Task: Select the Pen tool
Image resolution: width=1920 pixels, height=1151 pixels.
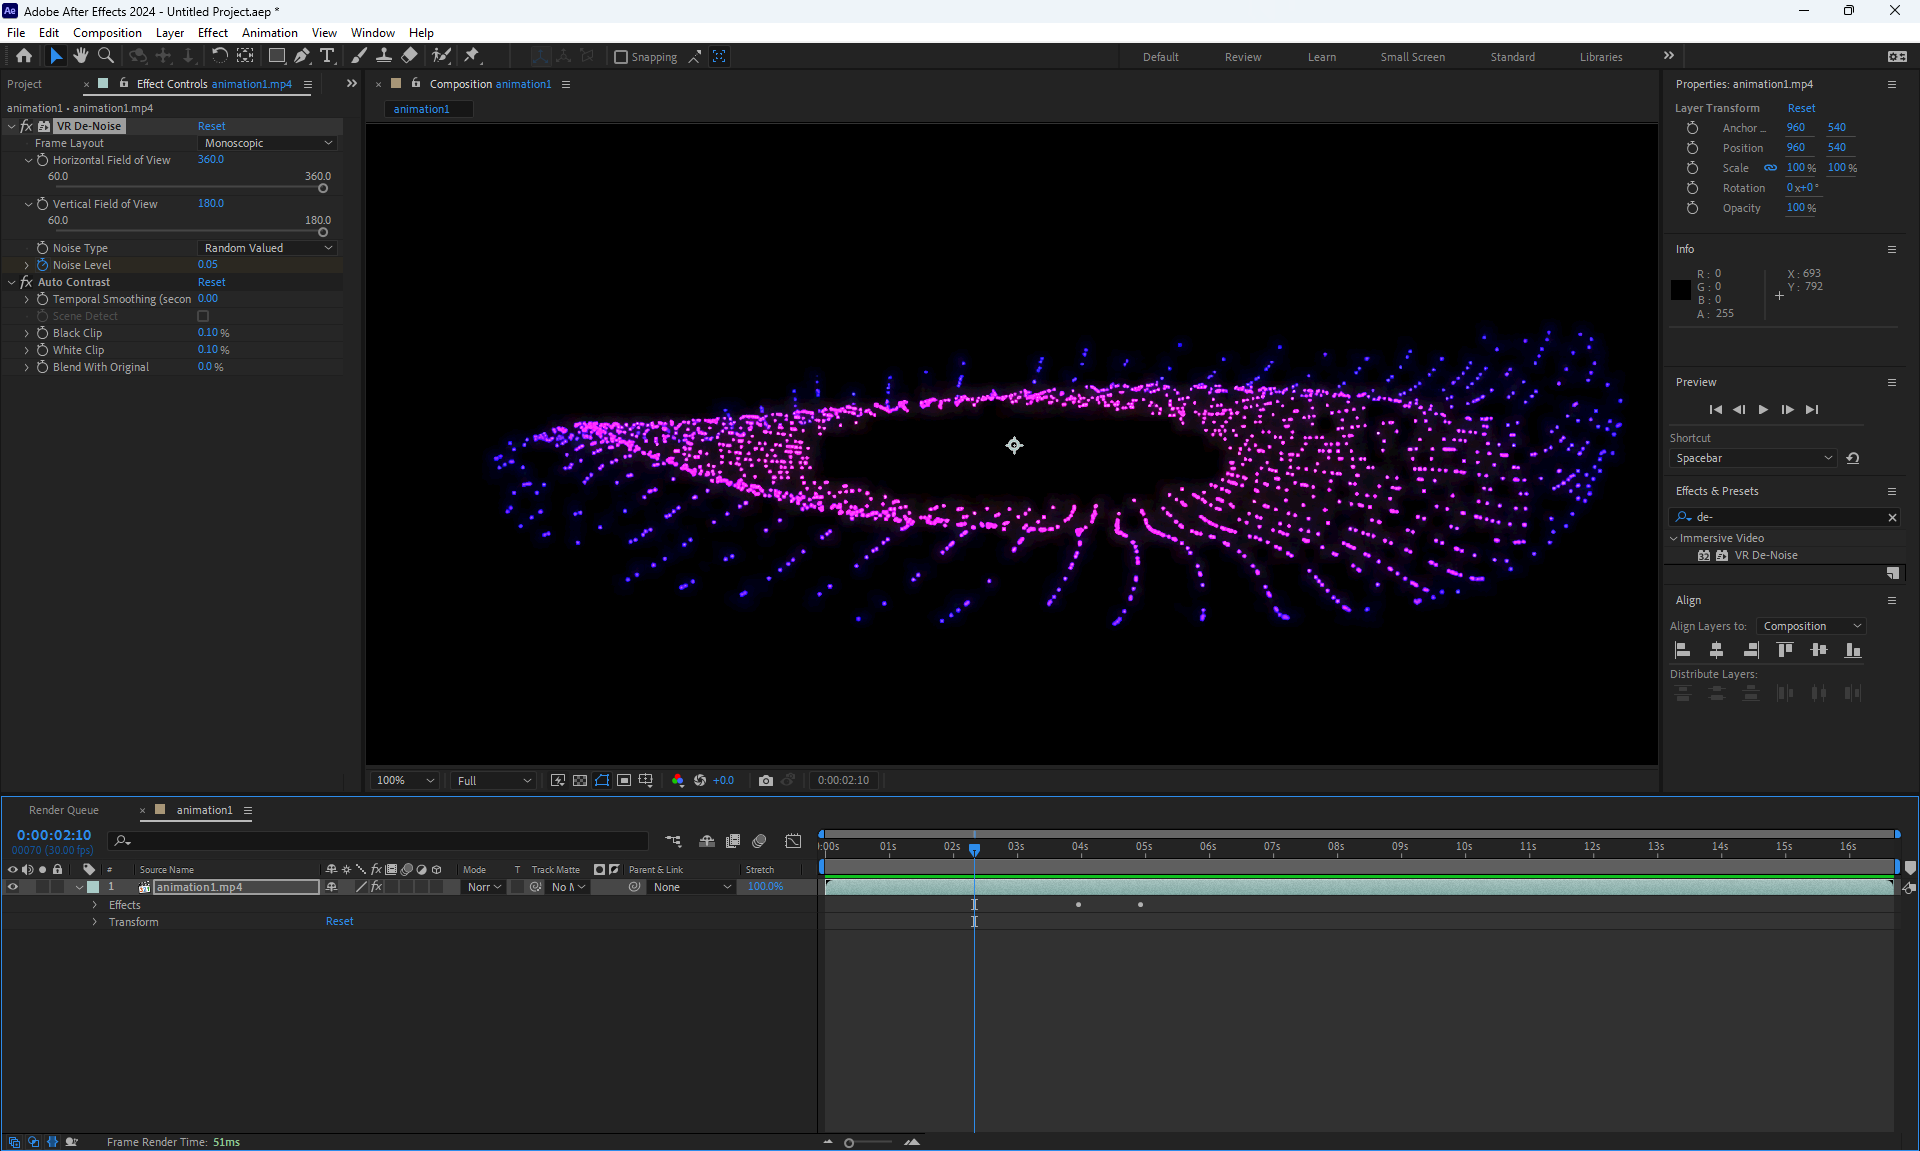Action: tap(302, 56)
